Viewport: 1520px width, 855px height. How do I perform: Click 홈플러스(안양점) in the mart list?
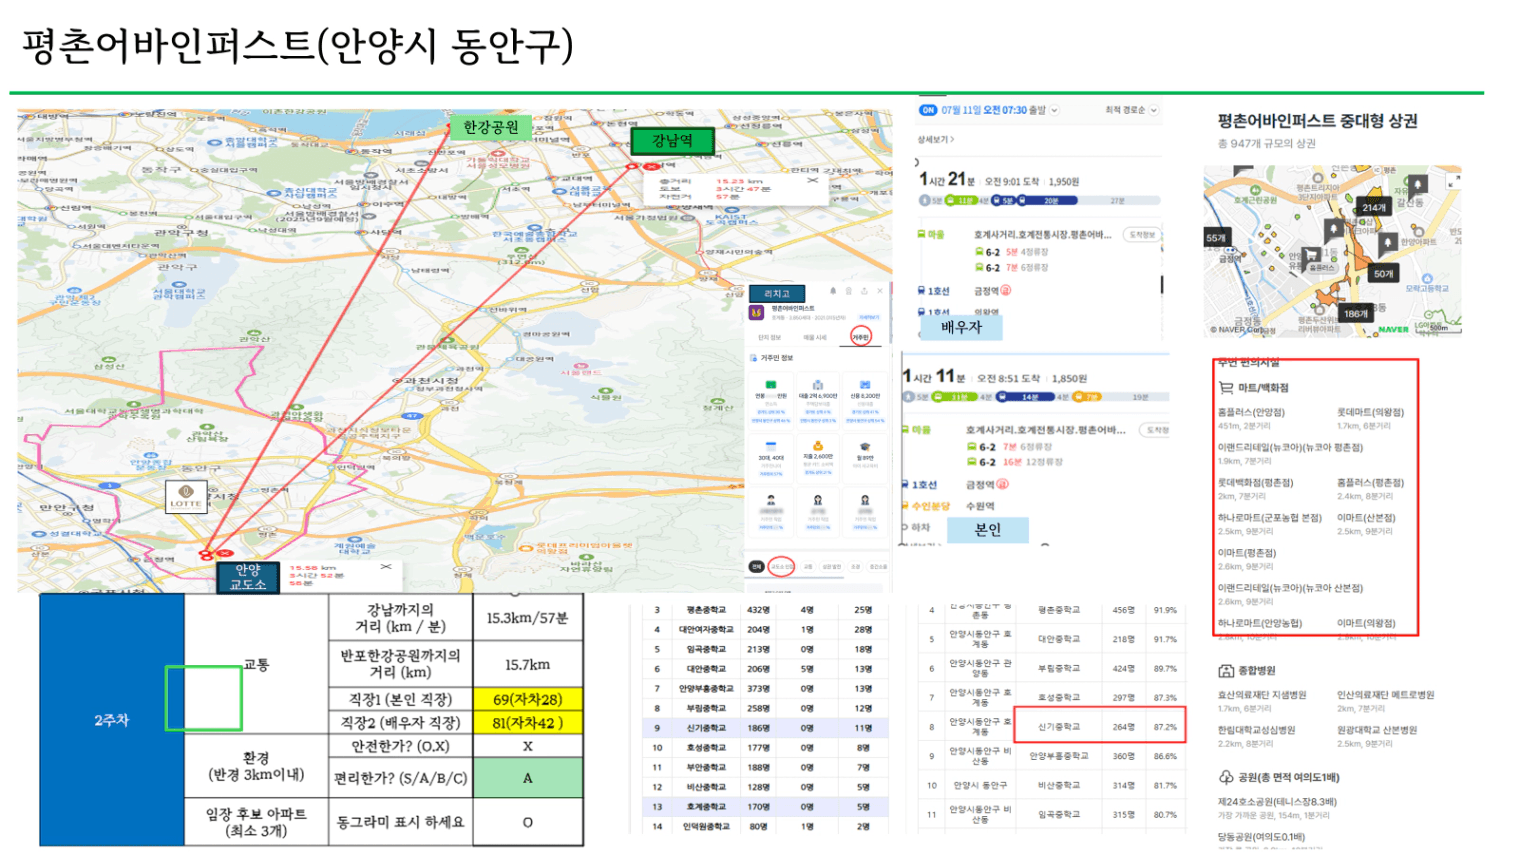tap(1251, 412)
